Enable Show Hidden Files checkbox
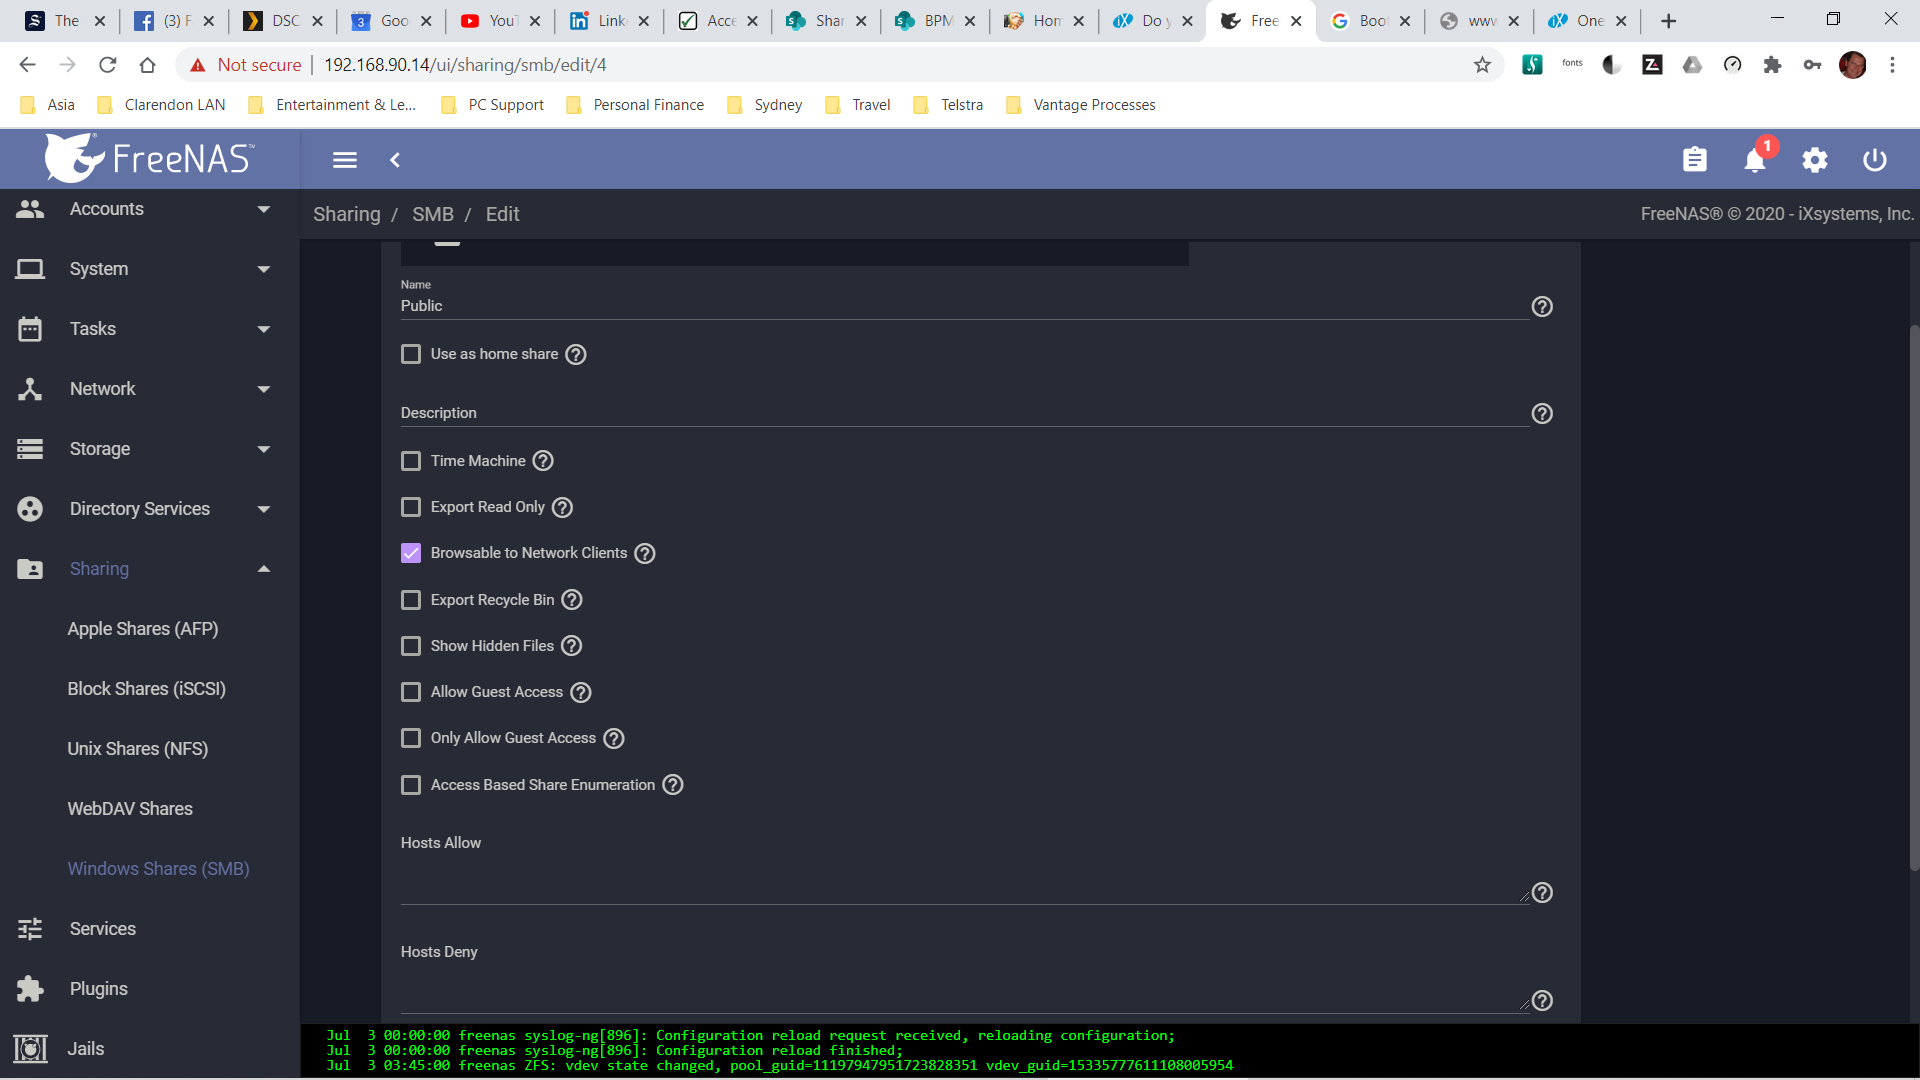1920x1080 pixels. pyautogui.click(x=411, y=646)
